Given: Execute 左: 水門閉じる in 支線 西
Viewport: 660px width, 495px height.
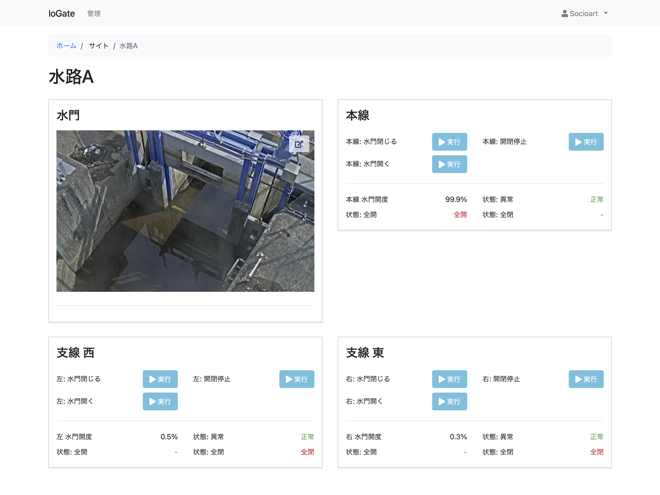Looking at the screenshot, I should [160, 379].
